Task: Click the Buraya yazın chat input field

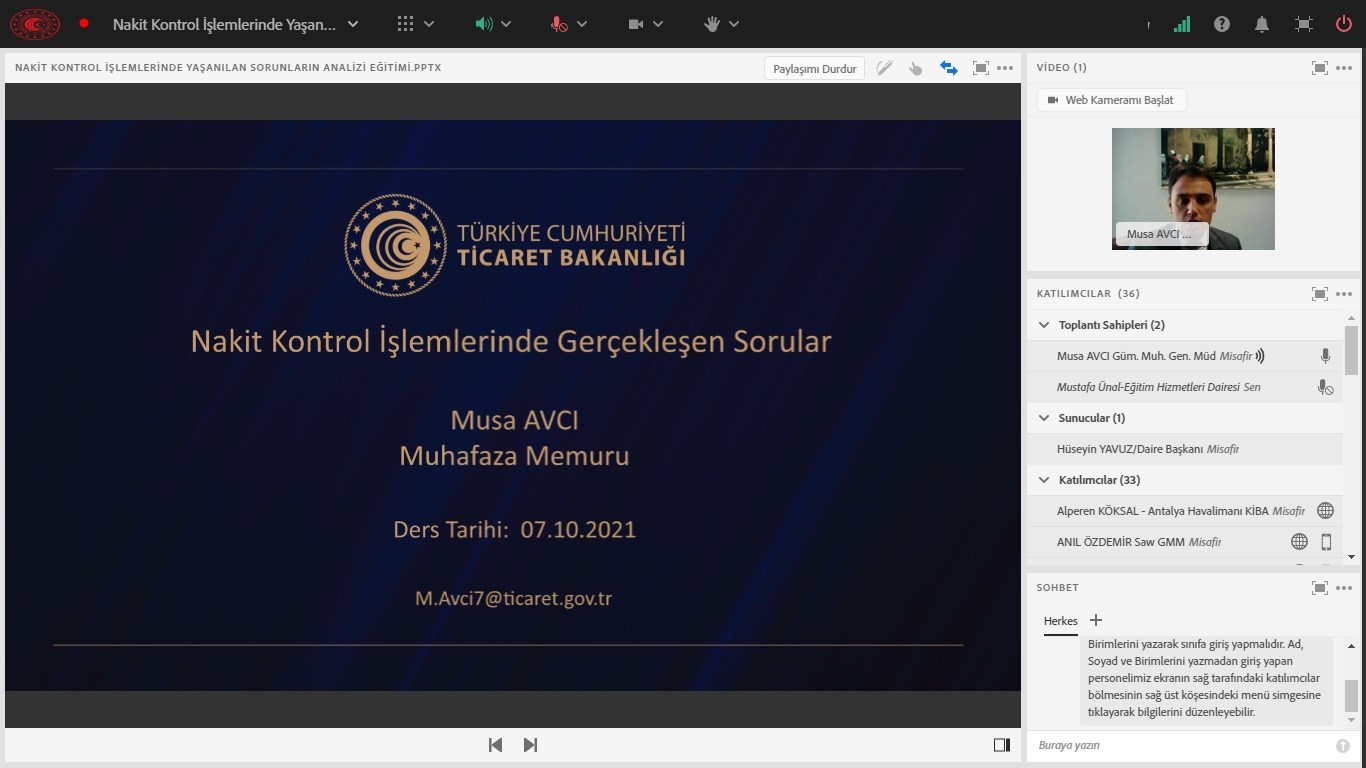Action: [1180, 746]
